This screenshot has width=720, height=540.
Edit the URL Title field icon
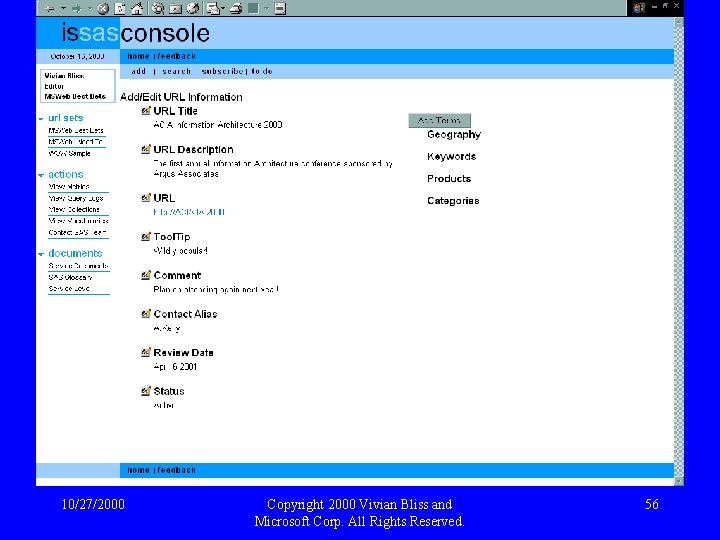click(146, 111)
